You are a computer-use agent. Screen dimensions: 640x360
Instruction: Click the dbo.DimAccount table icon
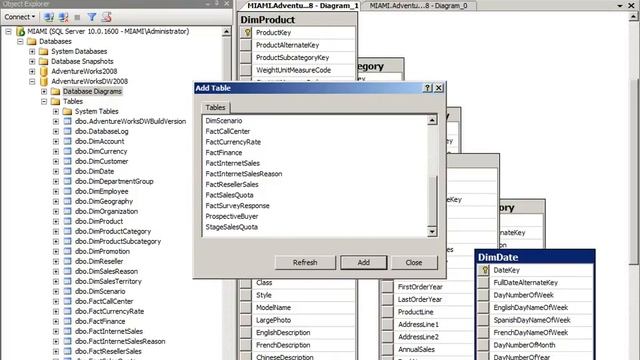click(x=67, y=141)
